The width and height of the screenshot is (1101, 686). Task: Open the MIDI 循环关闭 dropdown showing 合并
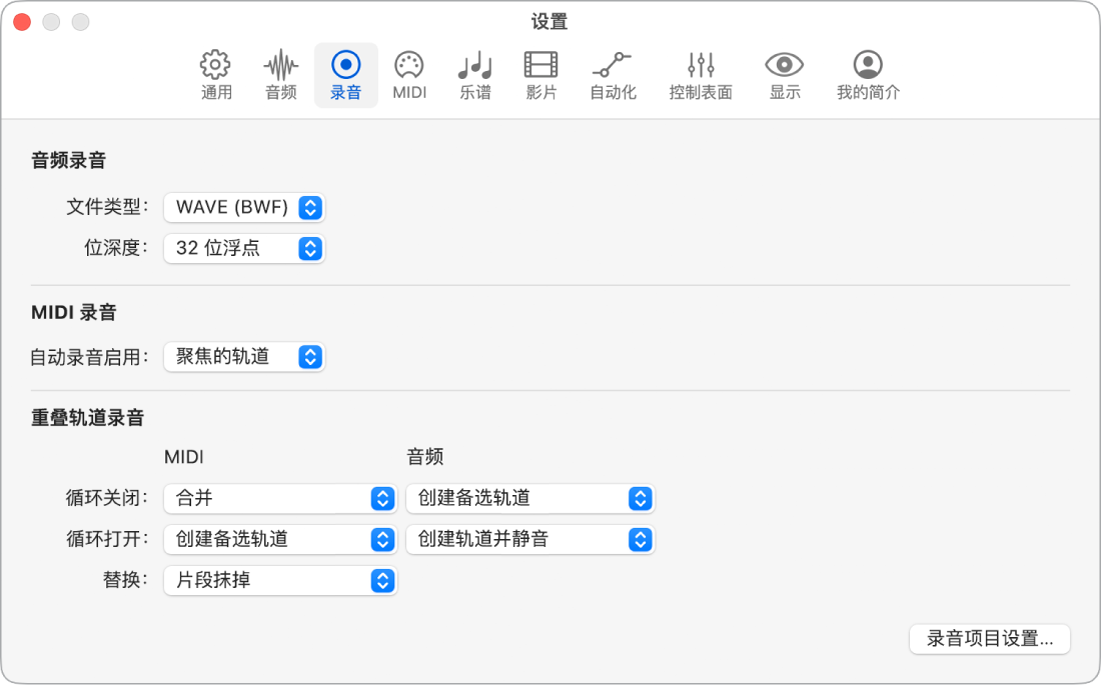[279, 498]
